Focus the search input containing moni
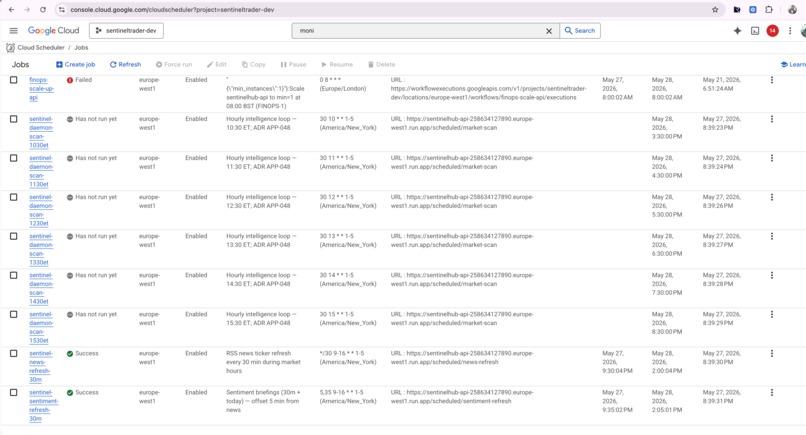Image resolution: width=806 pixels, height=435 pixels. 419,31
